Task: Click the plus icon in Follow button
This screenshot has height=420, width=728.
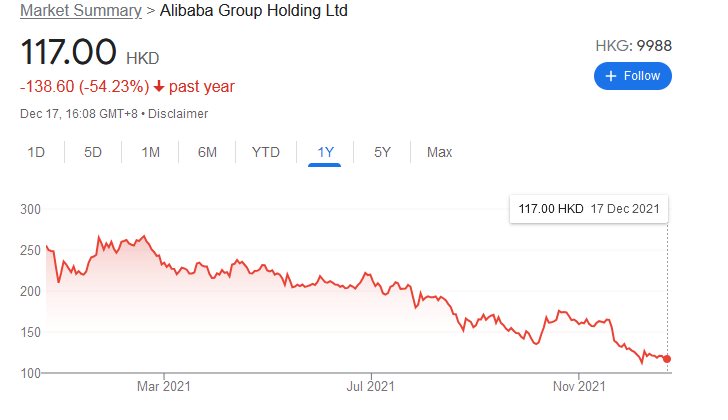Action: [611, 75]
